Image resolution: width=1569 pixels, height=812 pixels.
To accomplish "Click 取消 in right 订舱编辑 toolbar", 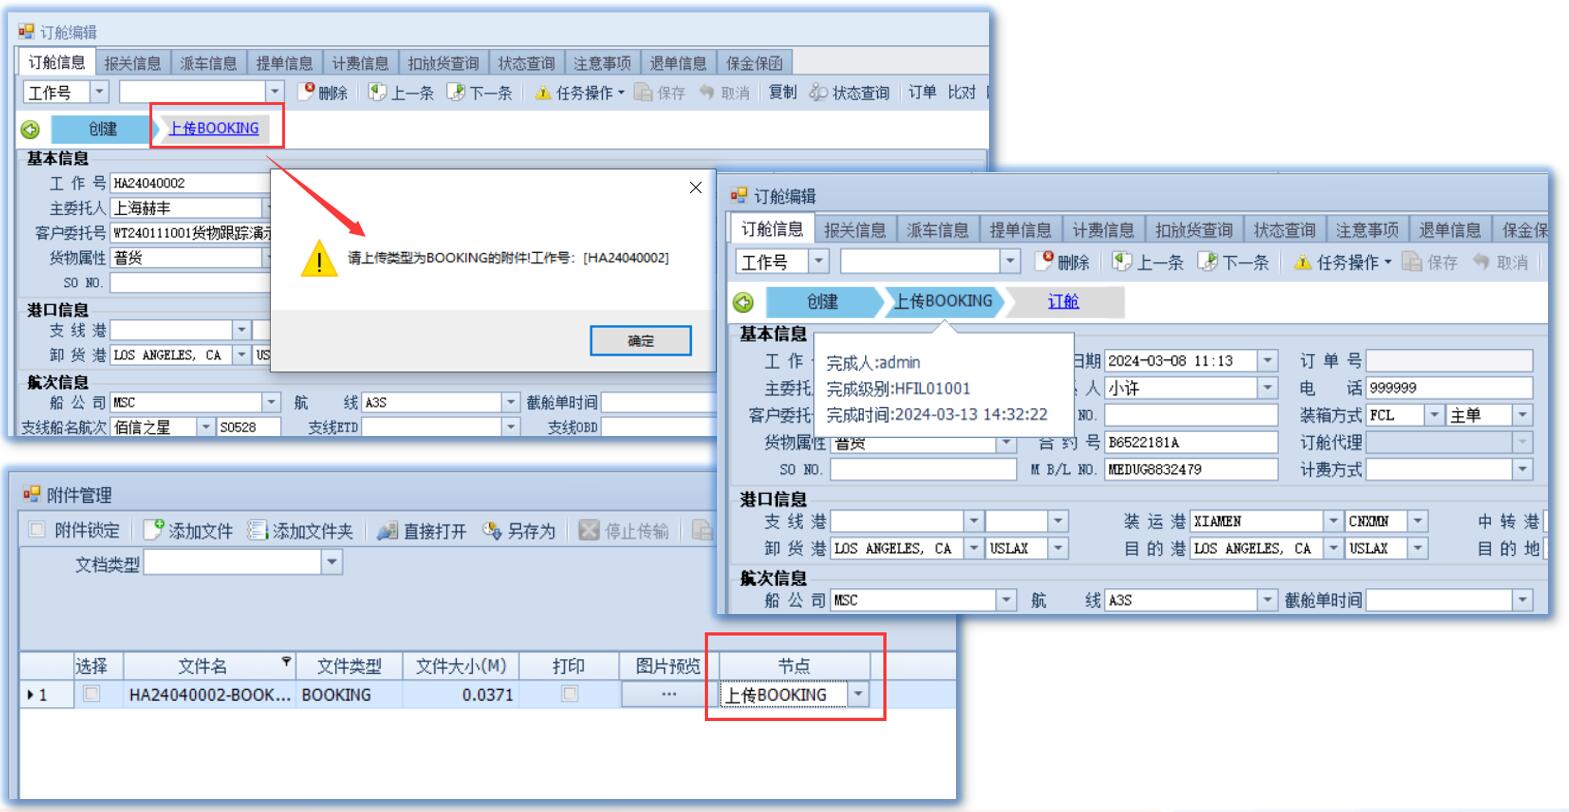I will point(1500,262).
